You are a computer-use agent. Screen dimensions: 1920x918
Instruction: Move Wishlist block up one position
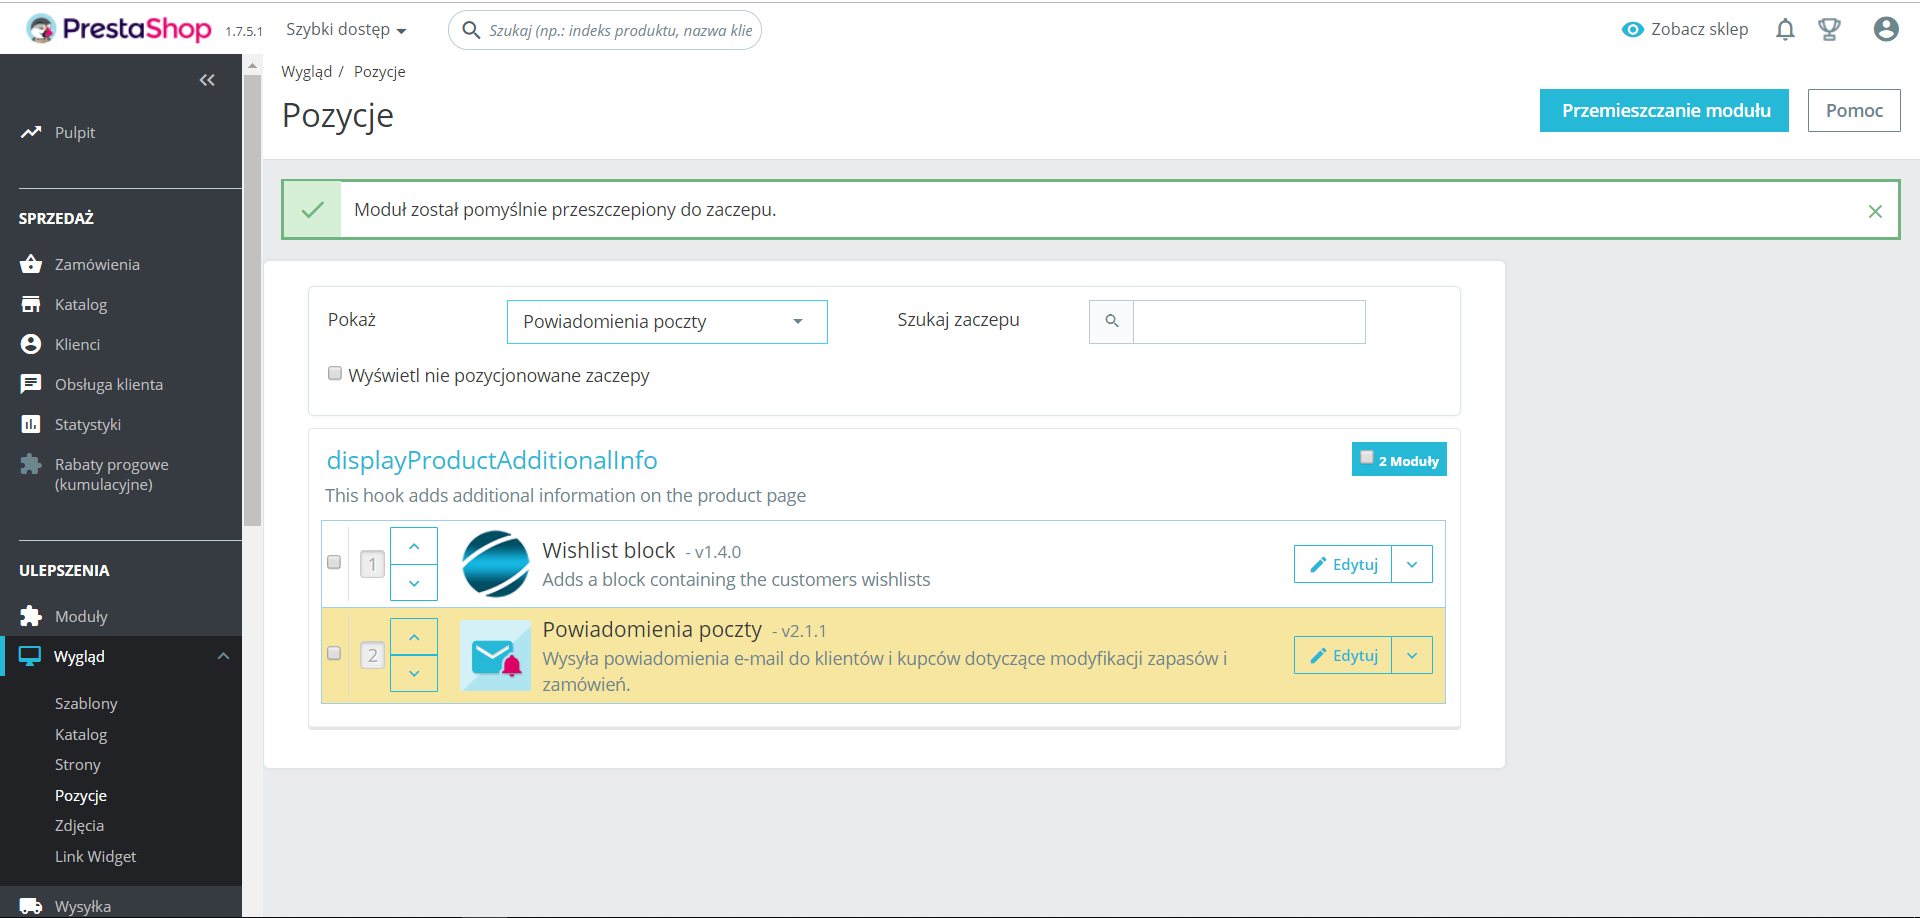[414, 546]
